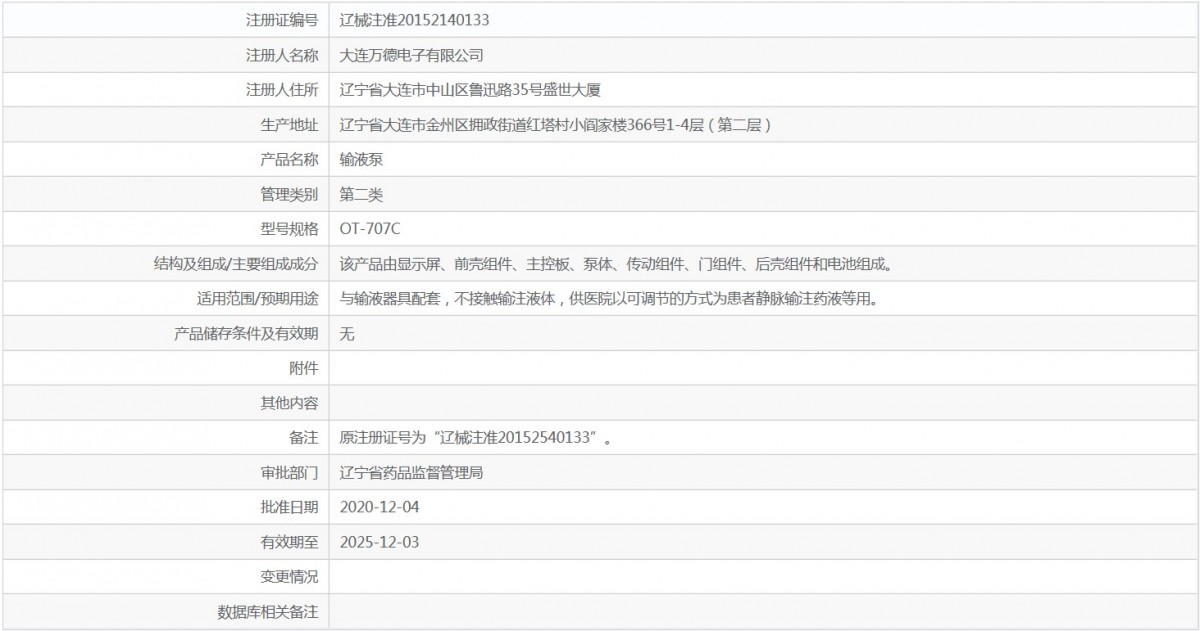The image size is (1200, 631).
Task: Click the intended use text starting 与输液器具配套
Action: point(609,299)
